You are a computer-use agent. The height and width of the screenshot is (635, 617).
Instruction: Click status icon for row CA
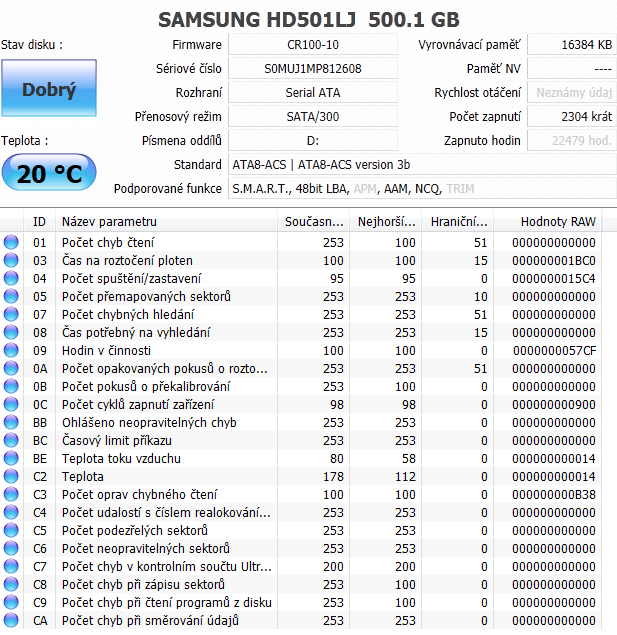pos(11,620)
